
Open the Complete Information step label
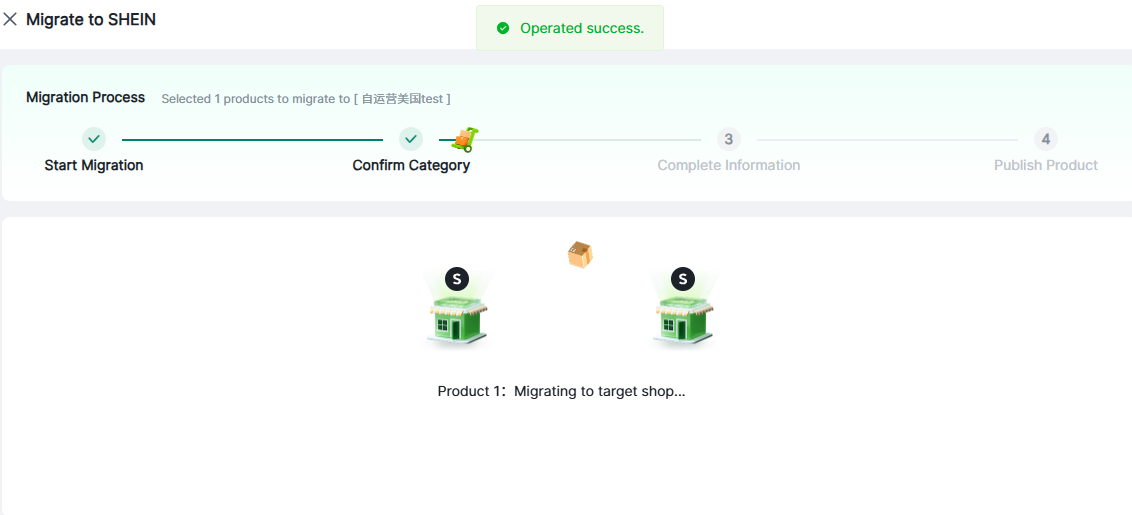point(729,165)
